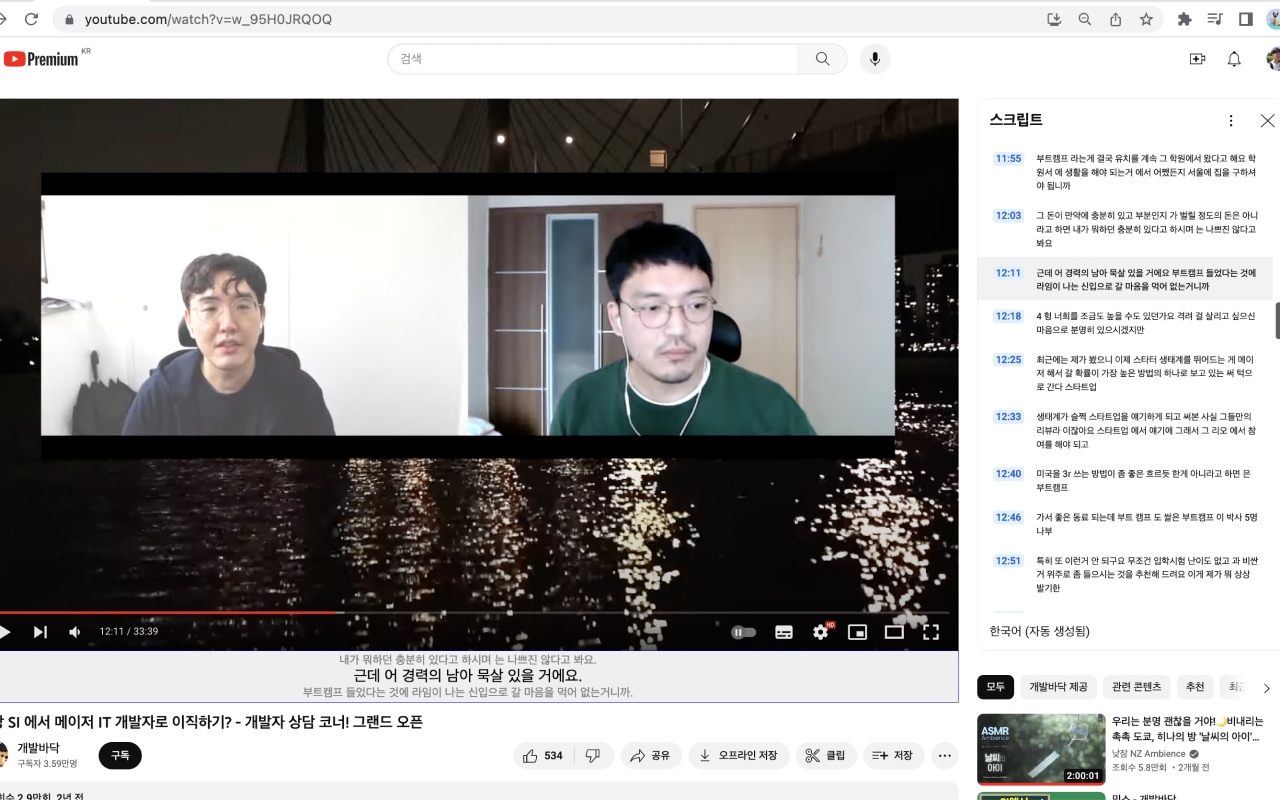Click the 검색 search input field
The image size is (1280, 800).
click(593, 59)
